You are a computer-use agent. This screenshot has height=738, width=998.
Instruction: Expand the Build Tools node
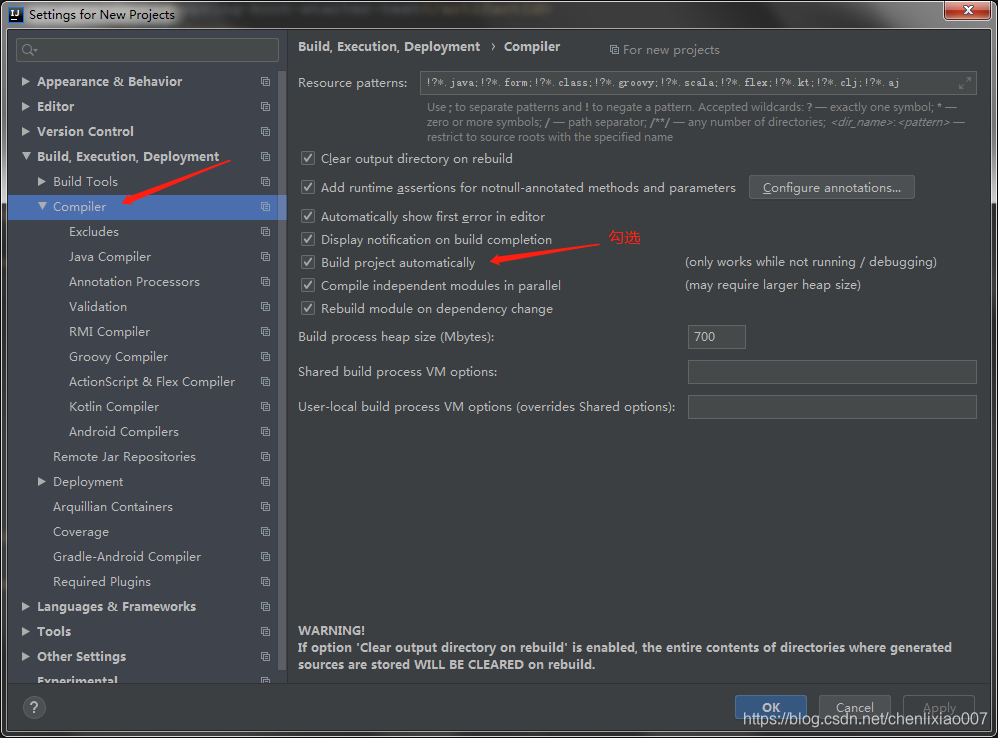tap(41, 181)
